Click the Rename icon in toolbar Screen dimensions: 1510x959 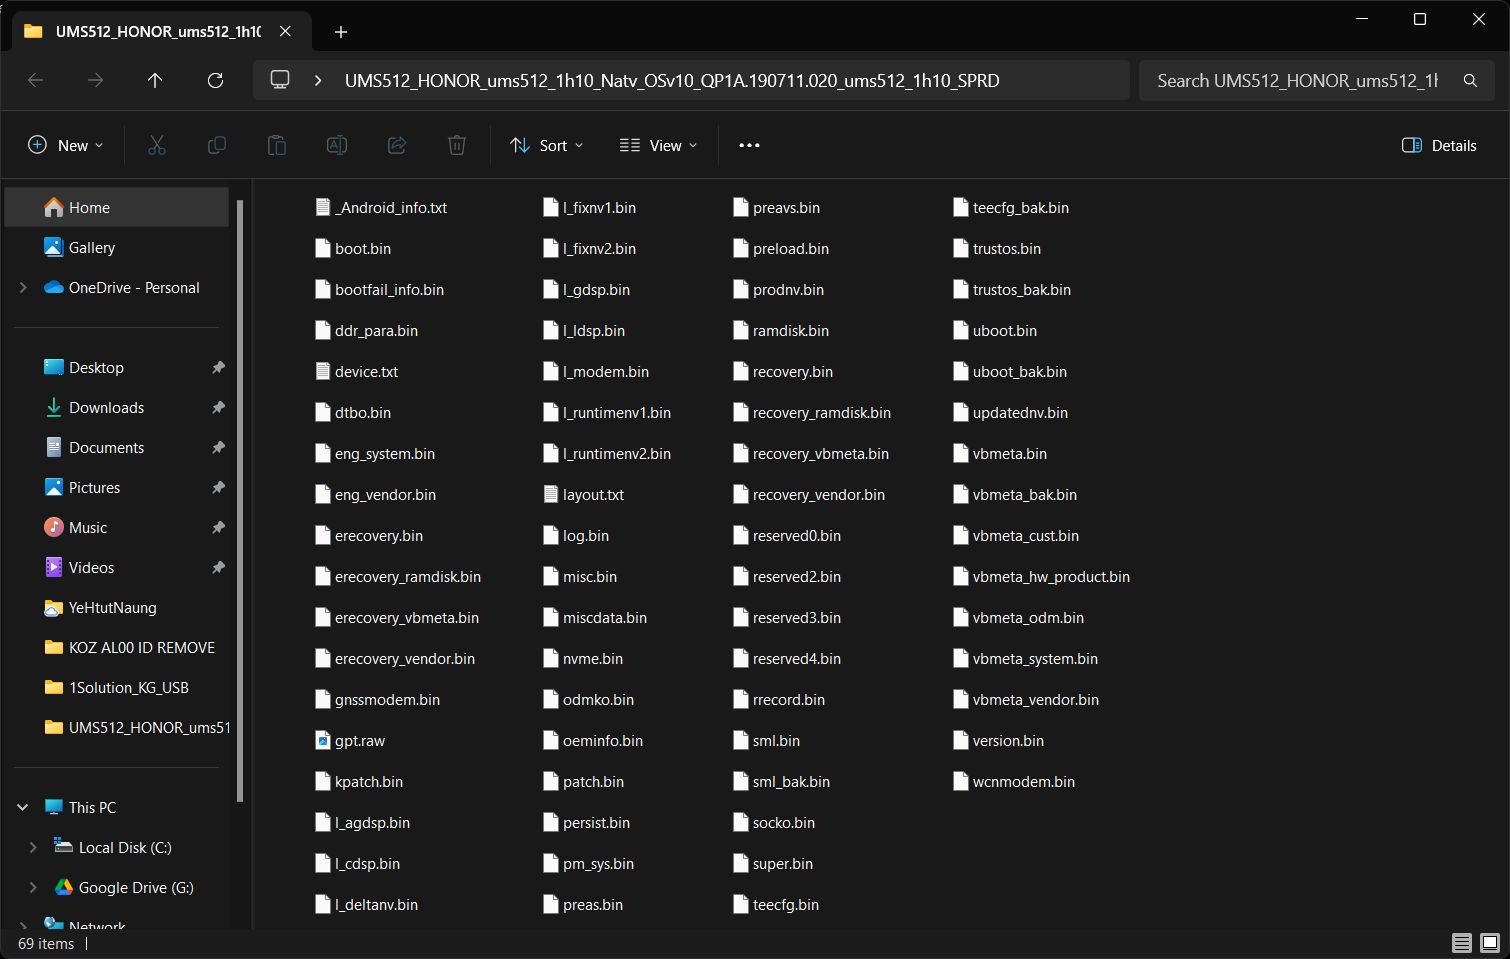[337, 145]
